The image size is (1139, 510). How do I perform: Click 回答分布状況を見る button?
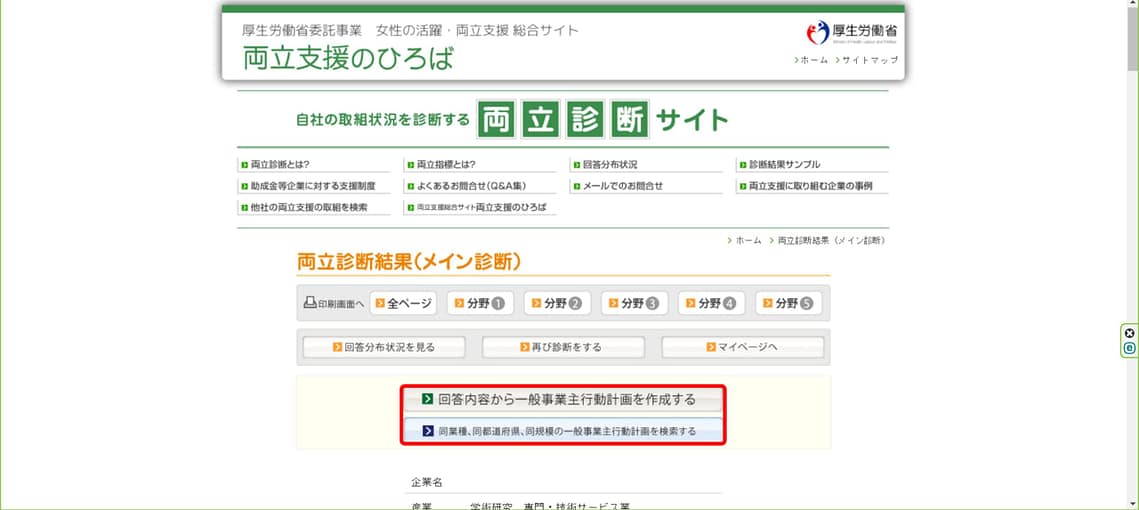pyautogui.click(x=384, y=347)
